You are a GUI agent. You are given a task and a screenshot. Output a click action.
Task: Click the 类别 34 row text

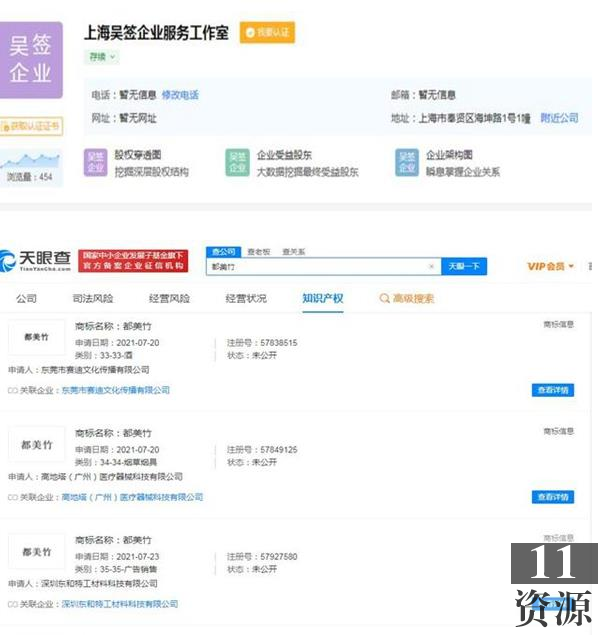(x=116, y=462)
